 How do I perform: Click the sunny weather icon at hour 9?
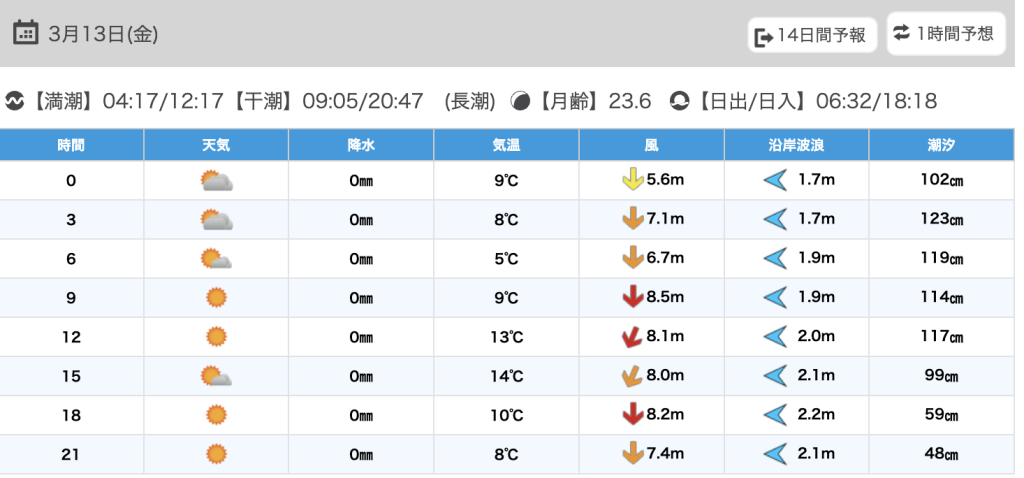pyautogui.click(x=216, y=298)
